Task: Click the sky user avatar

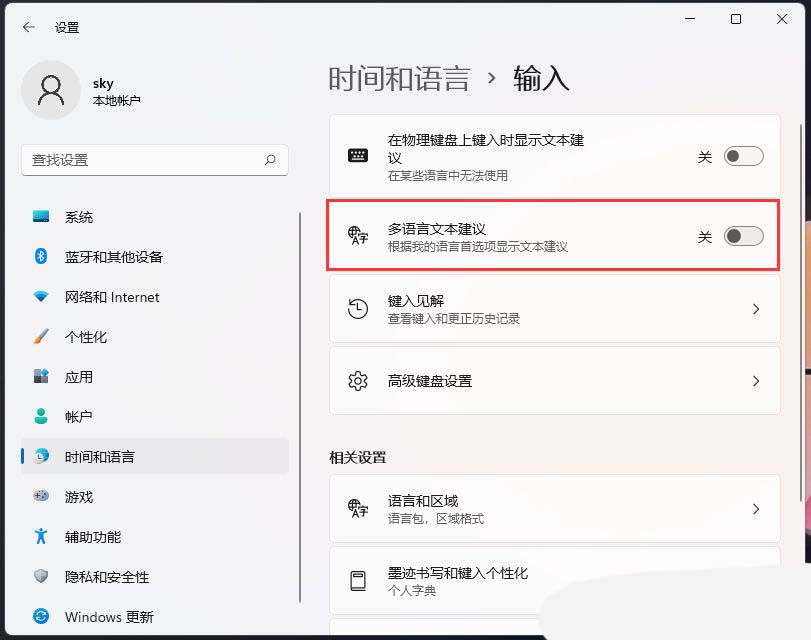Action: pyautogui.click(x=51, y=90)
